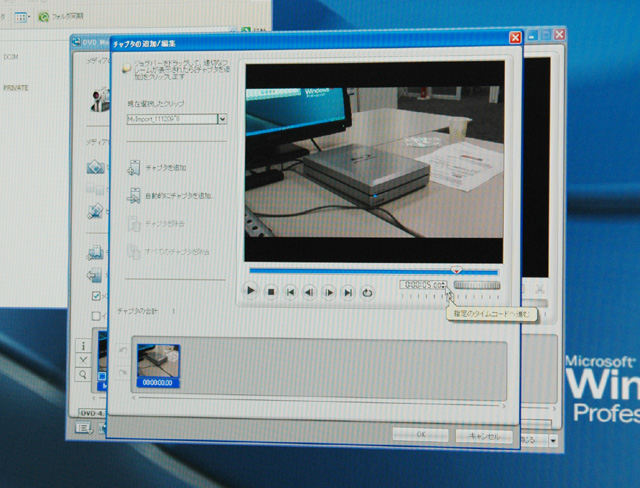Click the shuttle wheel beside the timecode
This screenshot has height=488, width=640.
tap(476, 286)
